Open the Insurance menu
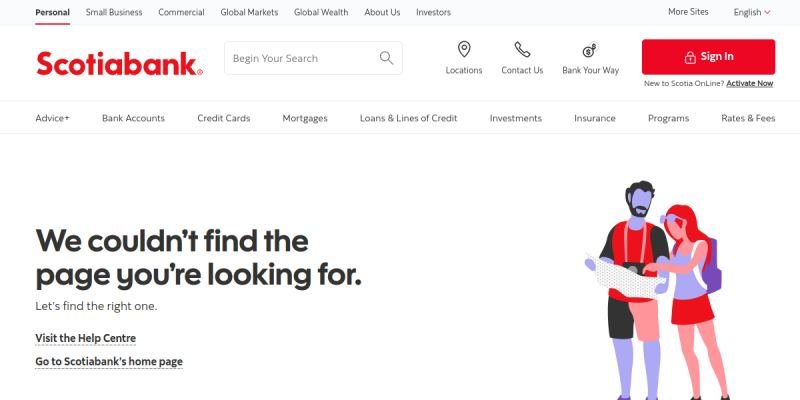This screenshot has width=800, height=400. pyautogui.click(x=594, y=118)
